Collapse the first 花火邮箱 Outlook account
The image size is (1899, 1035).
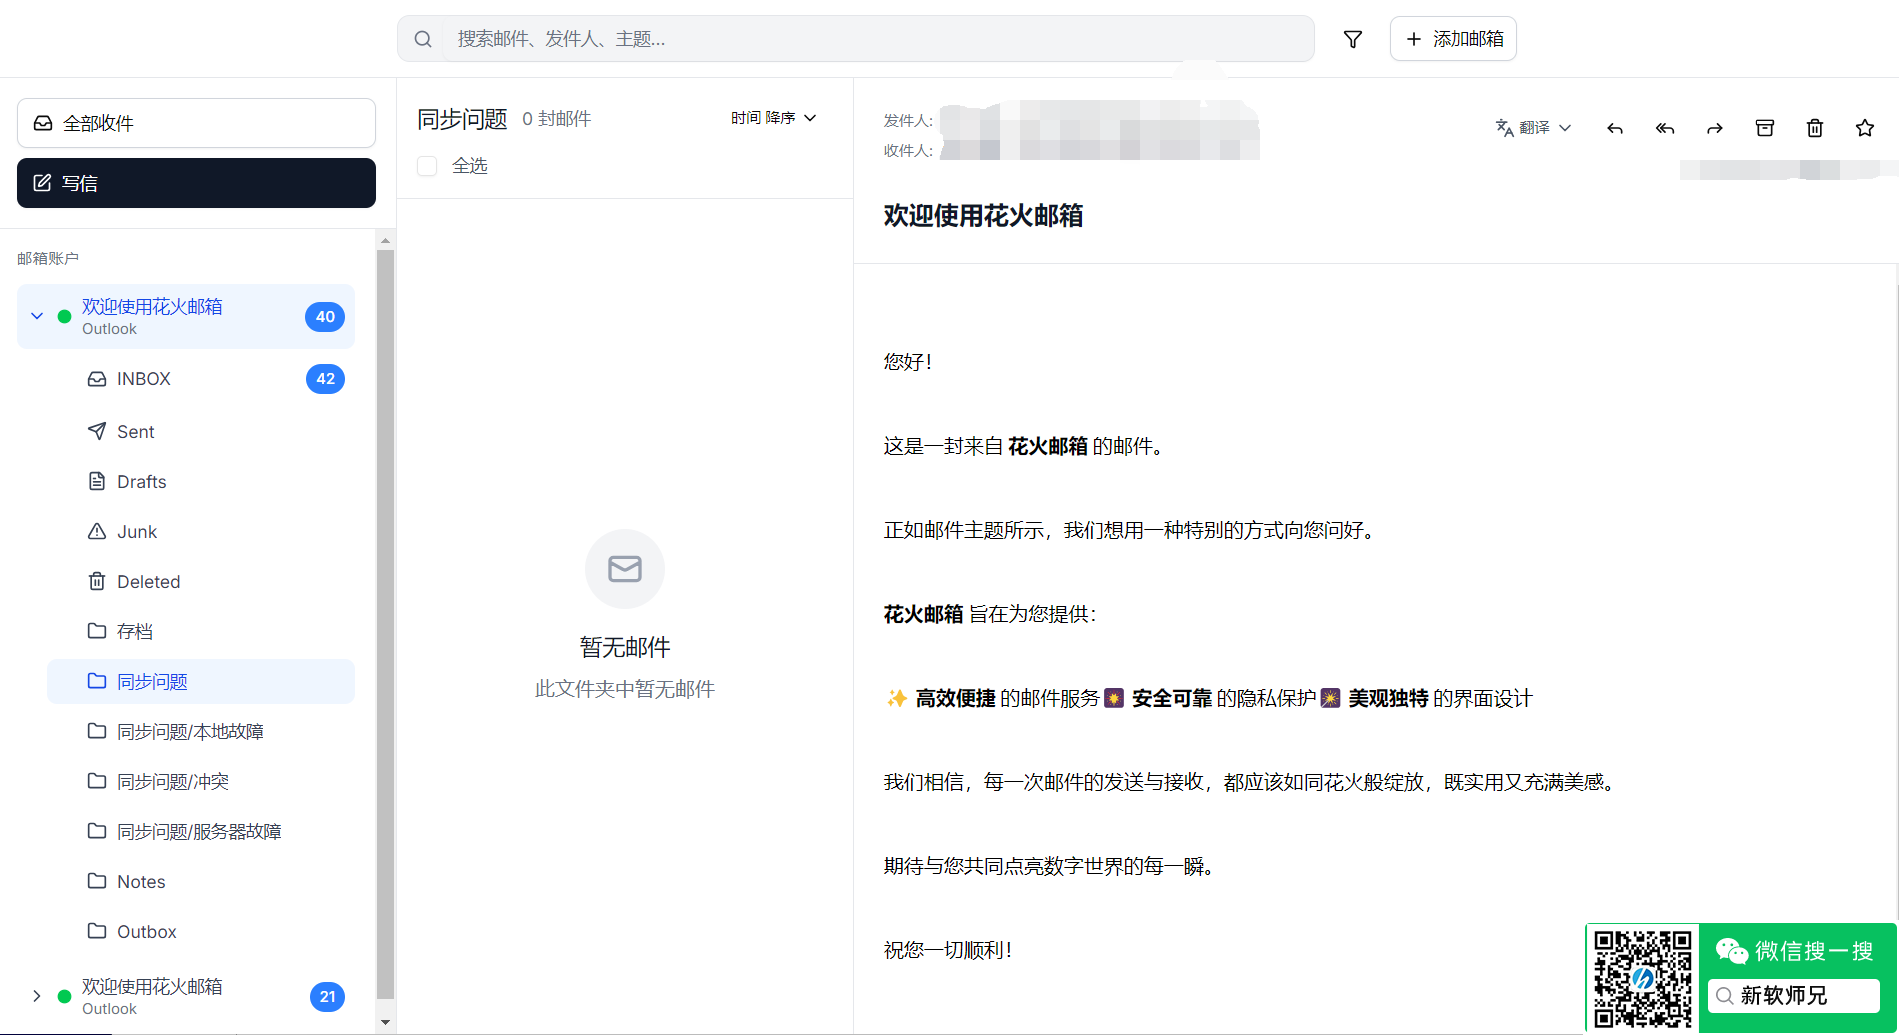[37, 316]
